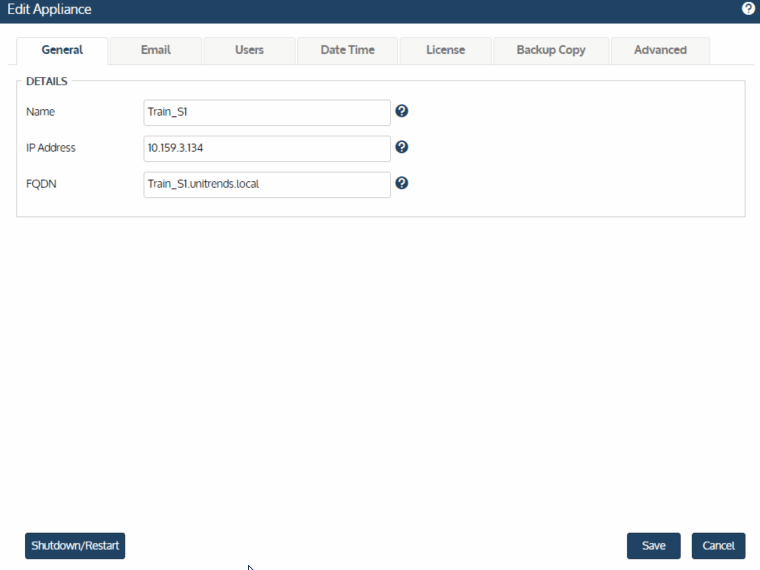Viewport: 760px width, 570px height.
Task: Click the Shutdown/Restart button
Action: (x=75, y=546)
